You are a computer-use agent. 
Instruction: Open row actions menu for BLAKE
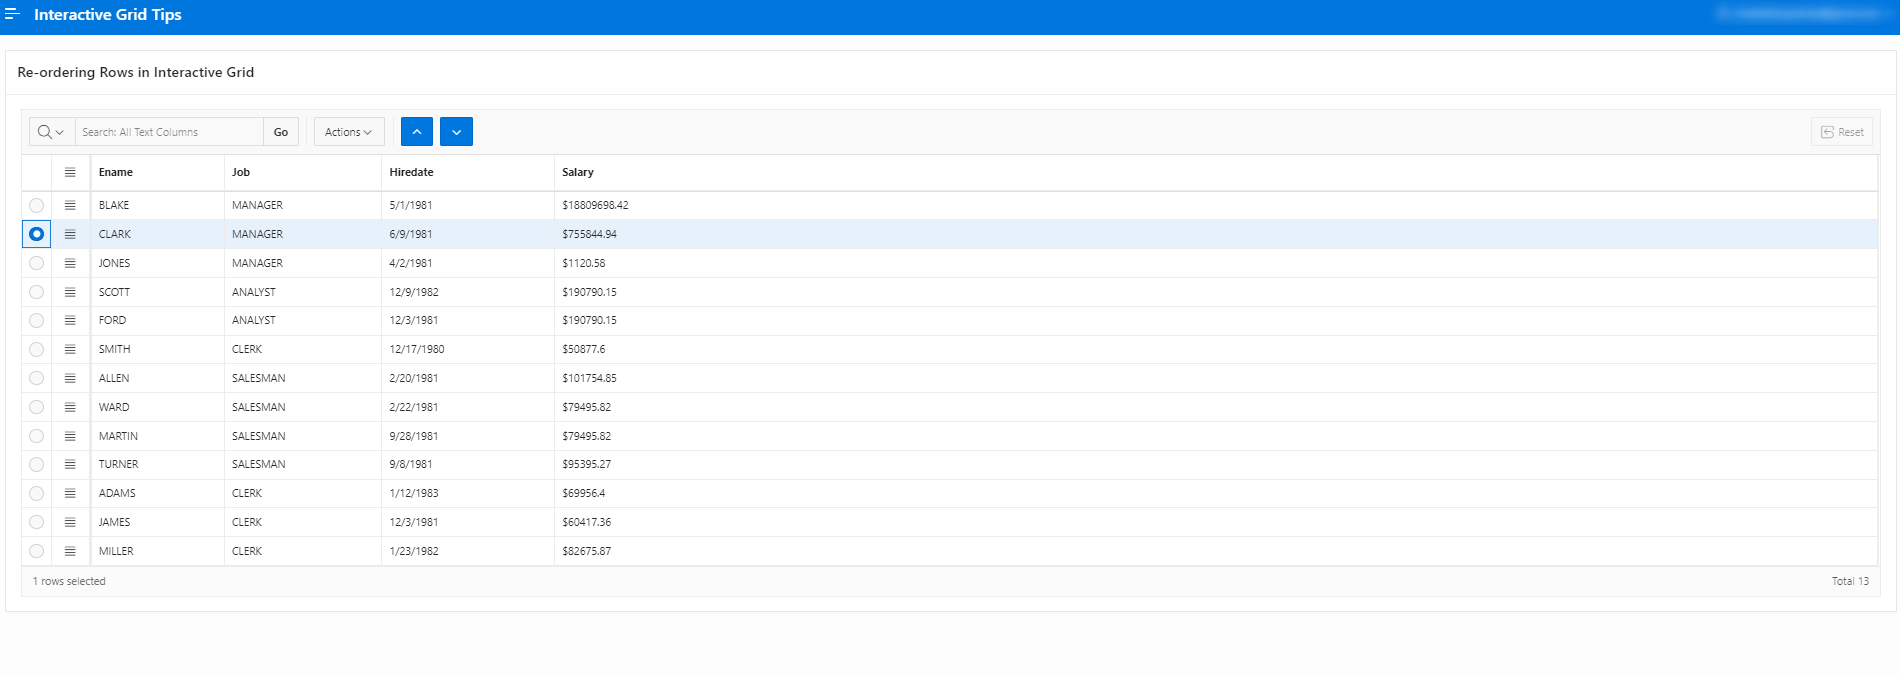pyautogui.click(x=70, y=205)
